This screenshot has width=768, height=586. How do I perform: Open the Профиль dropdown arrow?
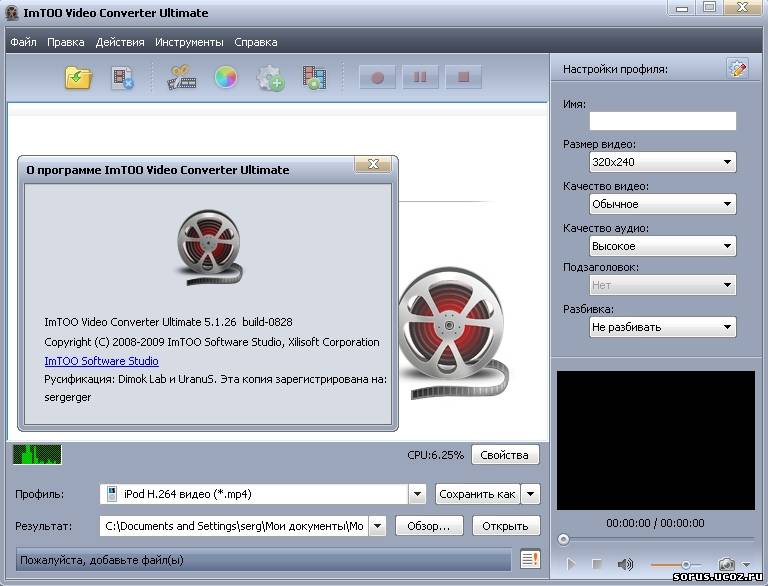(x=417, y=494)
